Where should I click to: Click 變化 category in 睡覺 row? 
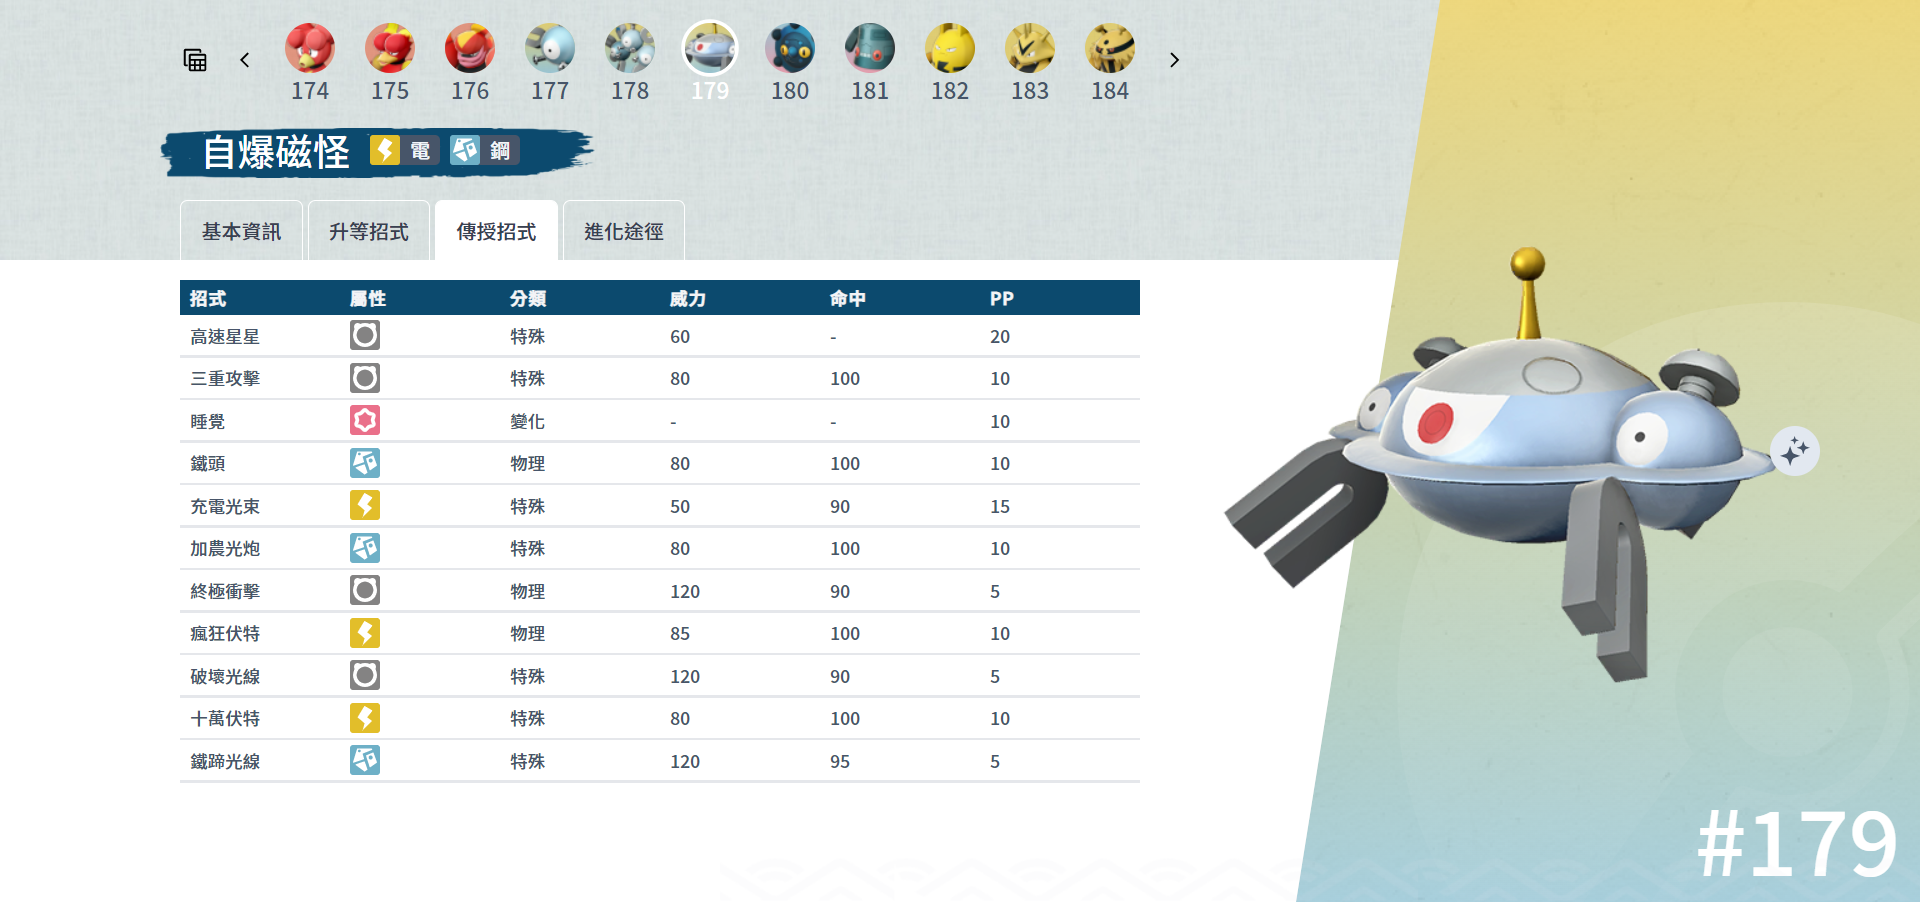click(x=527, y=422)
